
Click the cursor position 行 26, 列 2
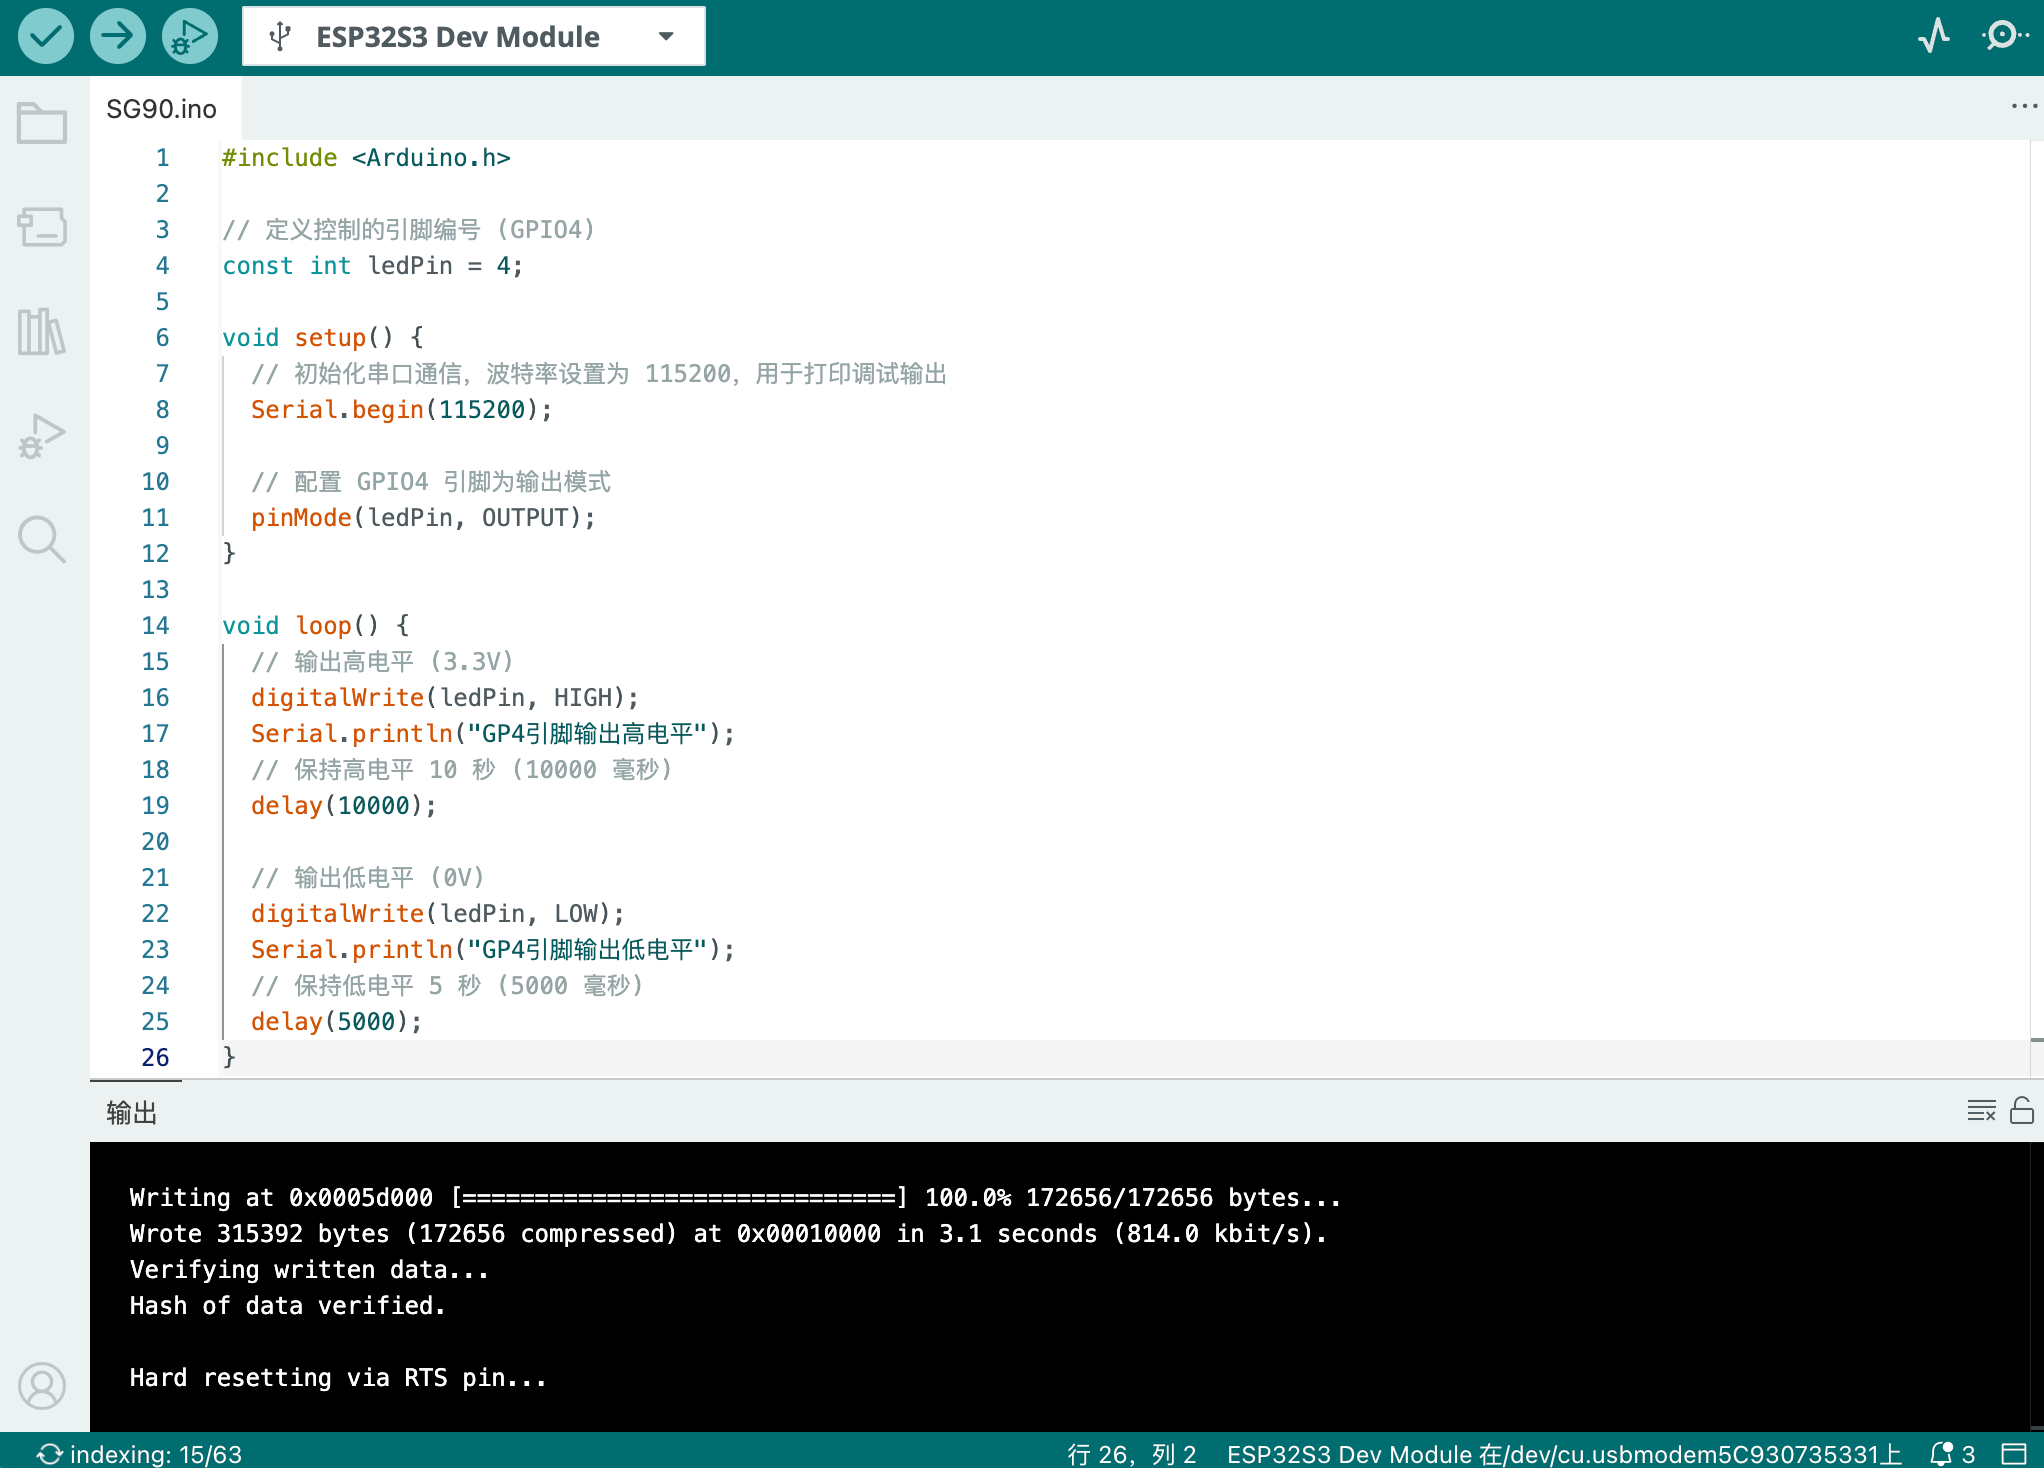pyautogui.click(x=1131, y=1454)
